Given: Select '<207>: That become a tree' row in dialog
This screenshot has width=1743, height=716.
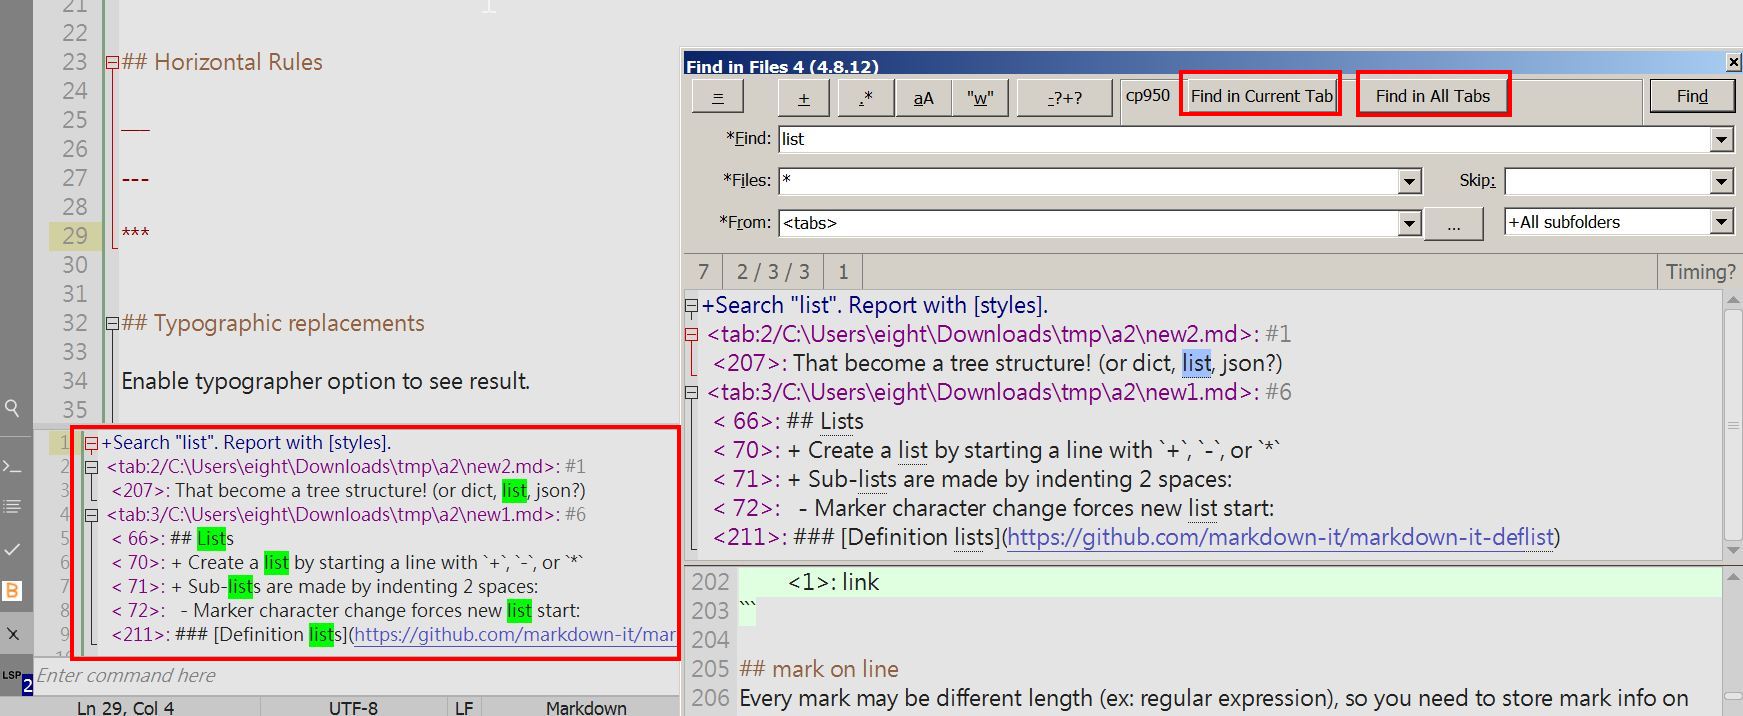Looking at the screenshot, I should pyautogui.click(x=997, y=363).
